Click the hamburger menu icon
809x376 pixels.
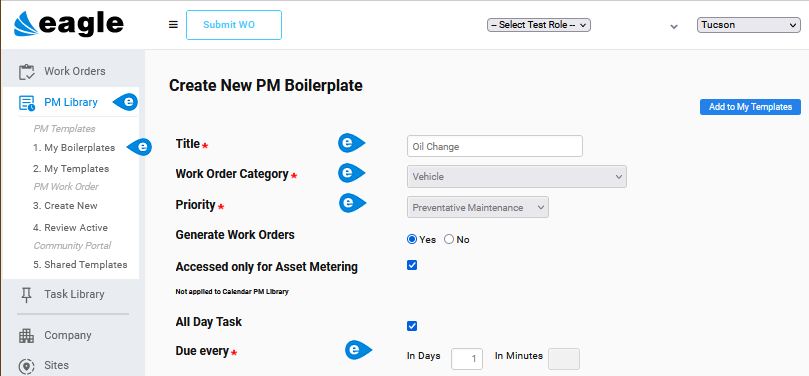click(x=173, y=25)
